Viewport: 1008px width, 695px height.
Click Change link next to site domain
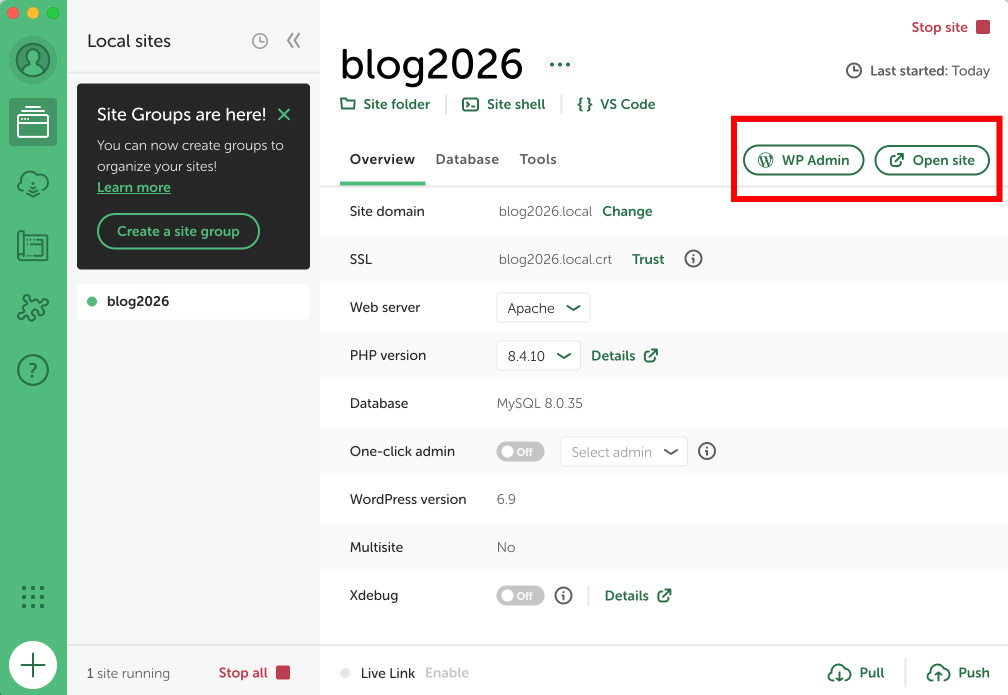click(x=627, y=212)
